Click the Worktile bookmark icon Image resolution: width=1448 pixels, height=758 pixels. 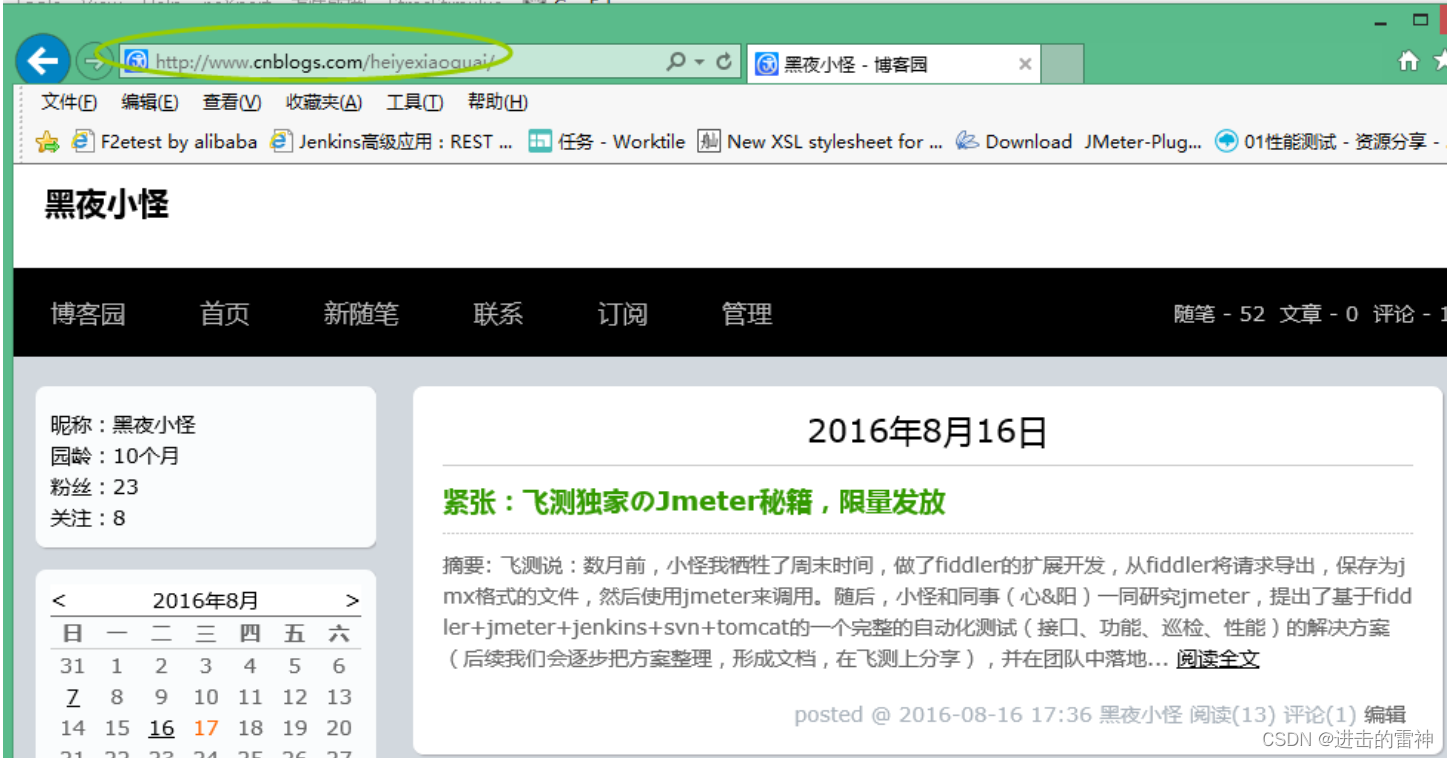pyautogui.click(x=540, y=142)
